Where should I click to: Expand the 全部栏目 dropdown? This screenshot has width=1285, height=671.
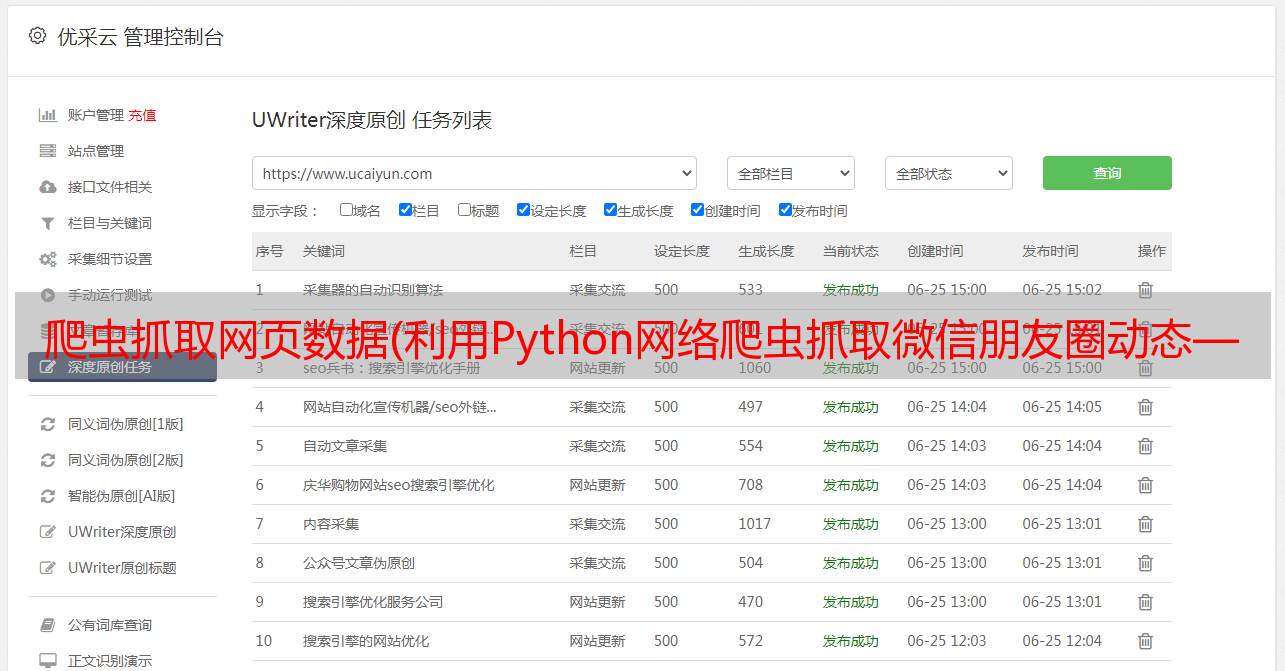click(790, 173)
